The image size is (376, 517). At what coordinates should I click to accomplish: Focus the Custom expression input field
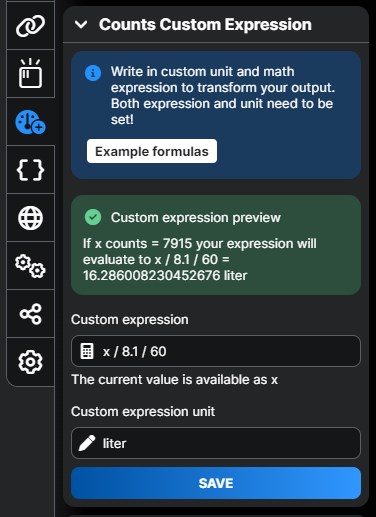pyautogui.click(x=216, y=351)
